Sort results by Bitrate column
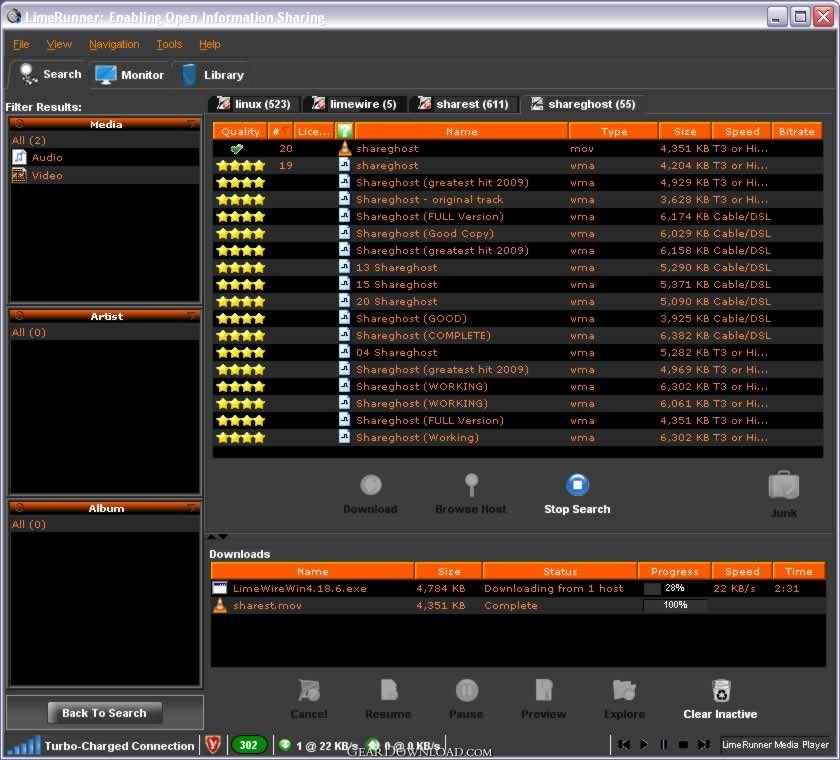This screenshot has height=760, width=840. (797, 131)
